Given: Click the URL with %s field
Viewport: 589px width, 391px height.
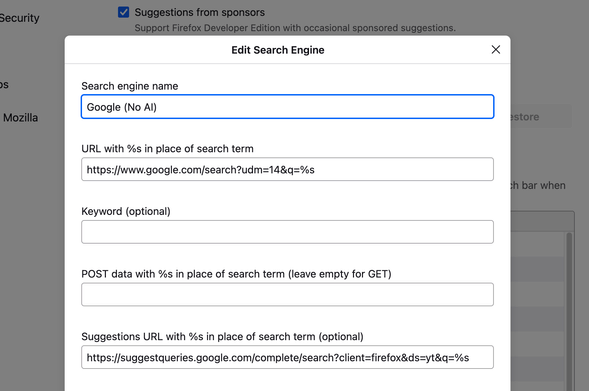Looking at the screenshot, I should coord(287,169).
